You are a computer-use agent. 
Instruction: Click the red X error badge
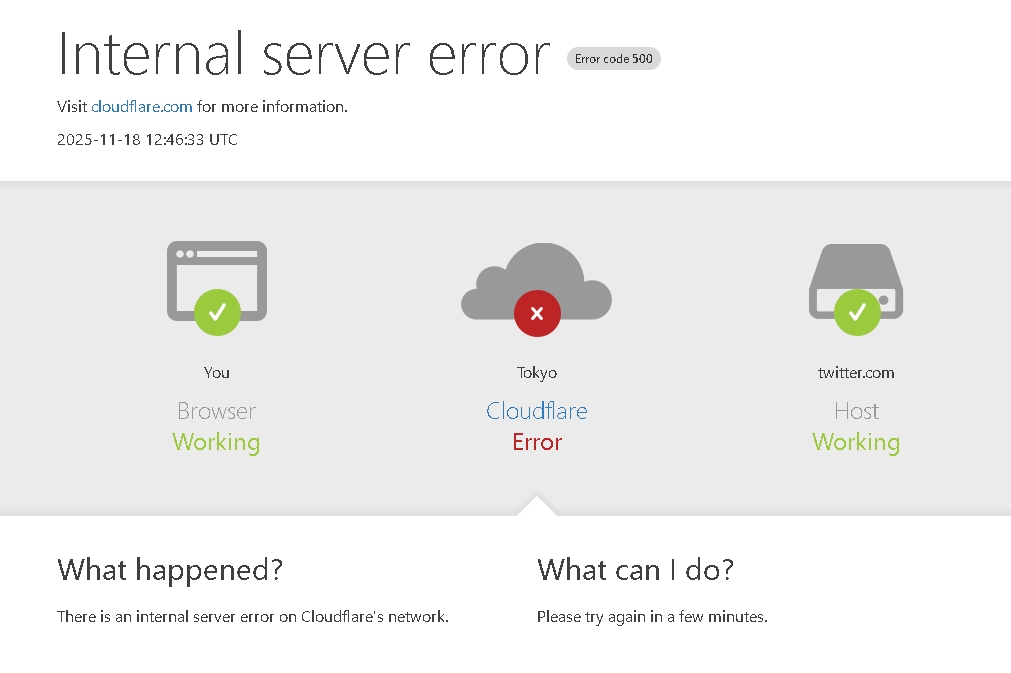tap(537, 313)
